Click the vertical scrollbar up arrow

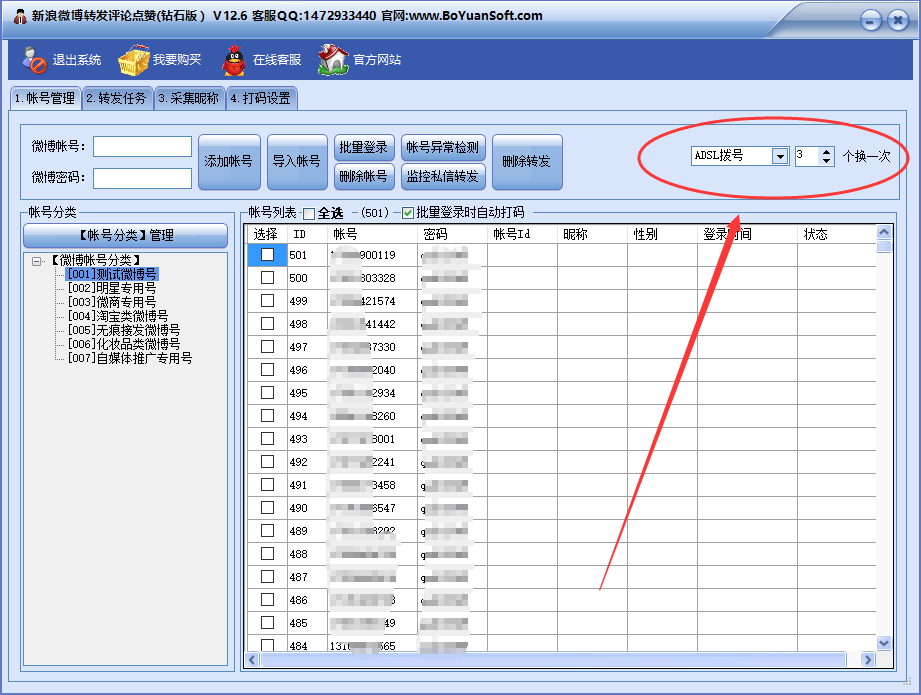coord(883,232)
